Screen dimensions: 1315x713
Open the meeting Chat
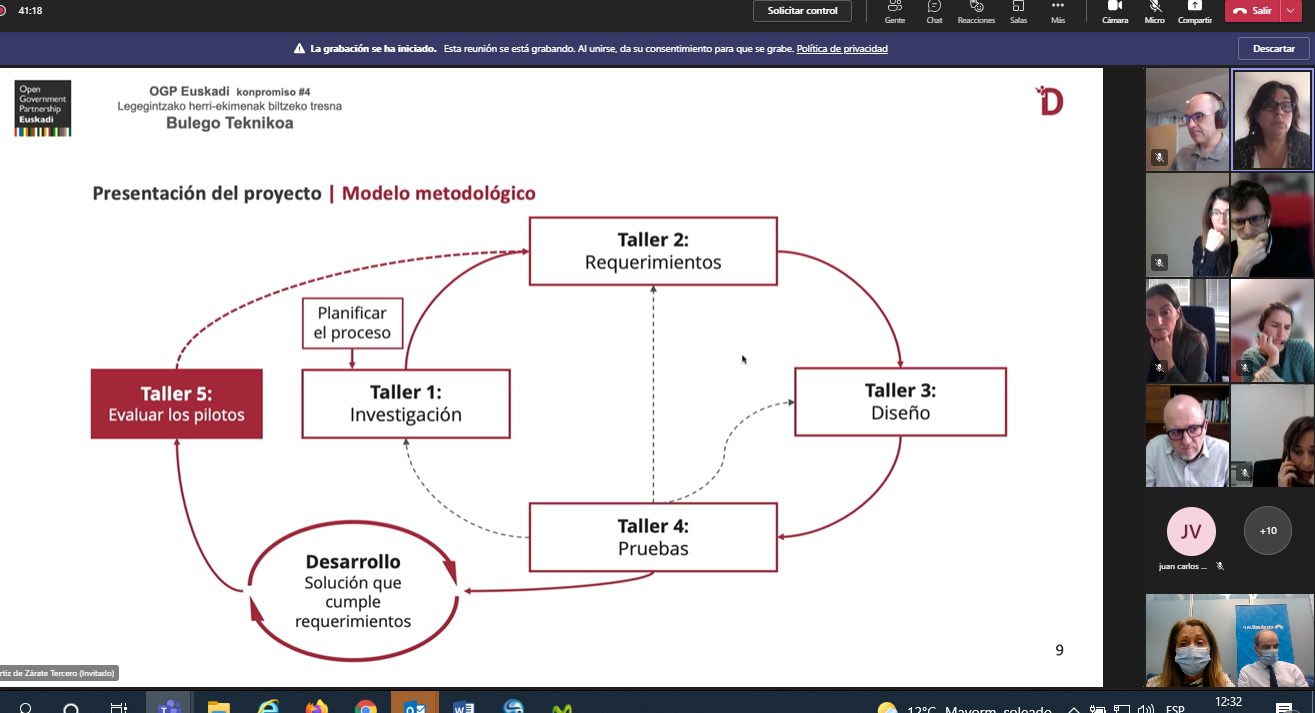click(x=934, y=10)
